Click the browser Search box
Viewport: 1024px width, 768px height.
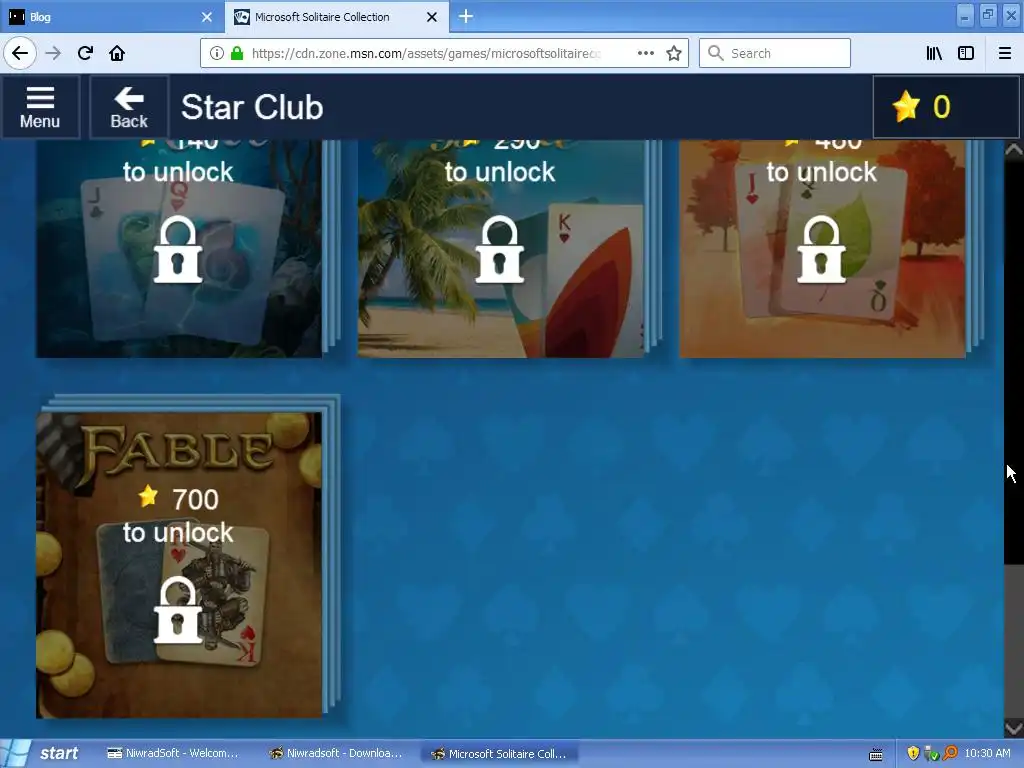click(775, 53)
